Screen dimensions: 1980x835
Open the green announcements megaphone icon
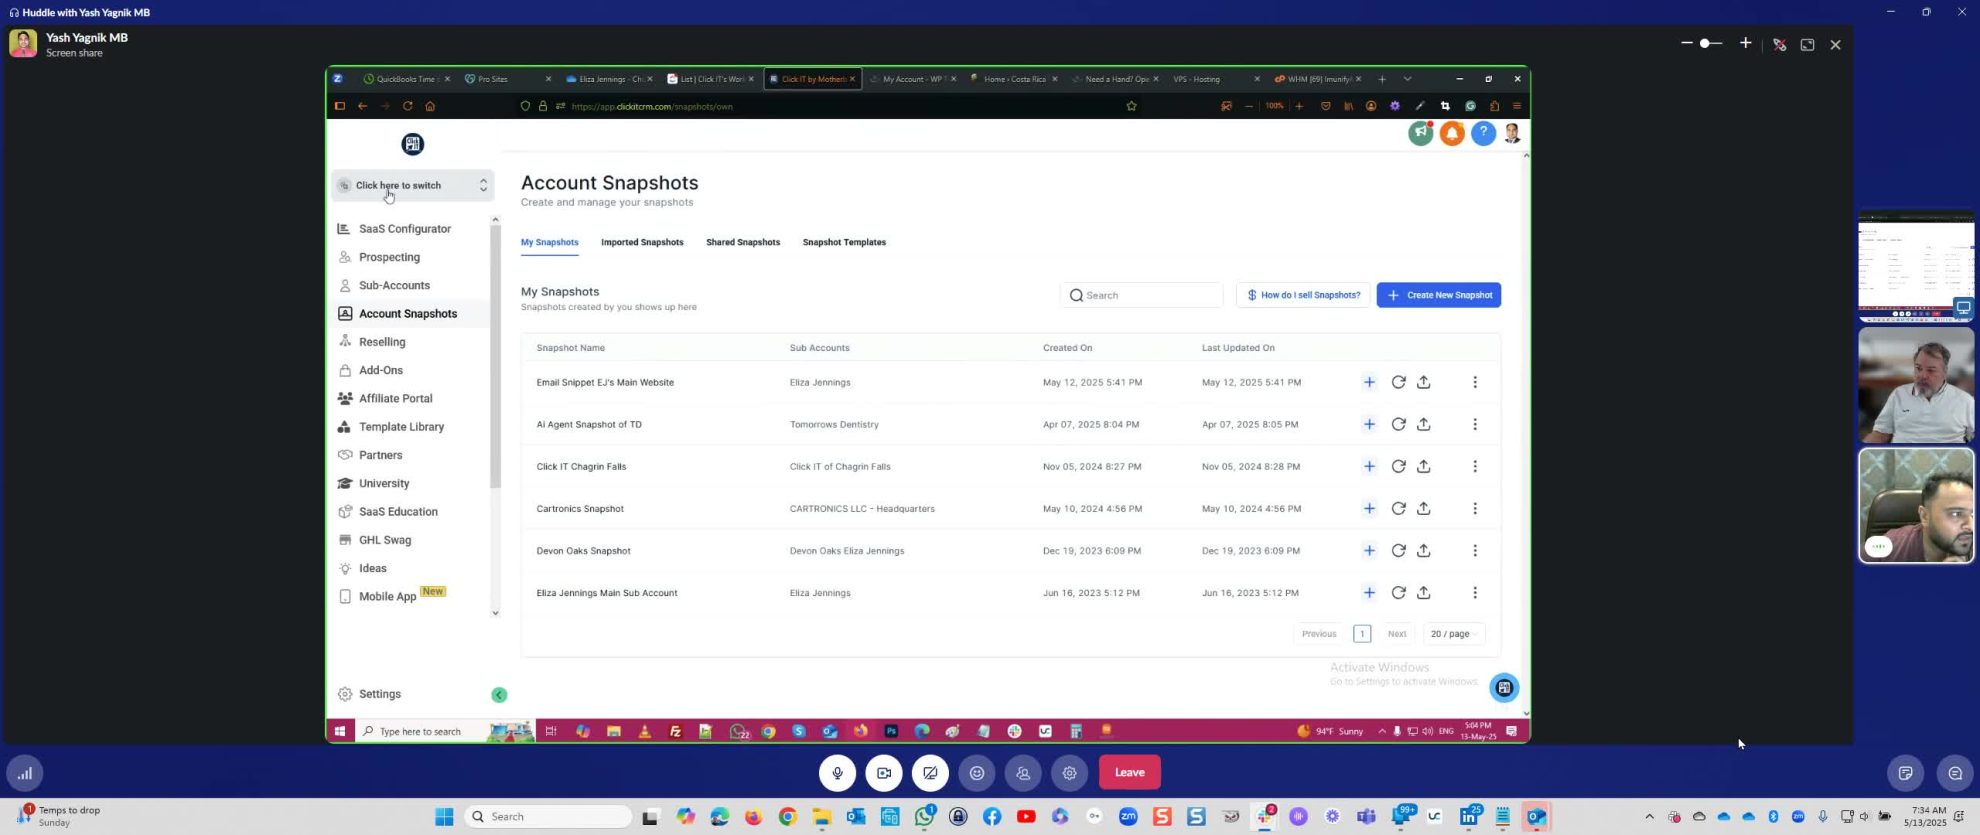tap(1421, 132)
